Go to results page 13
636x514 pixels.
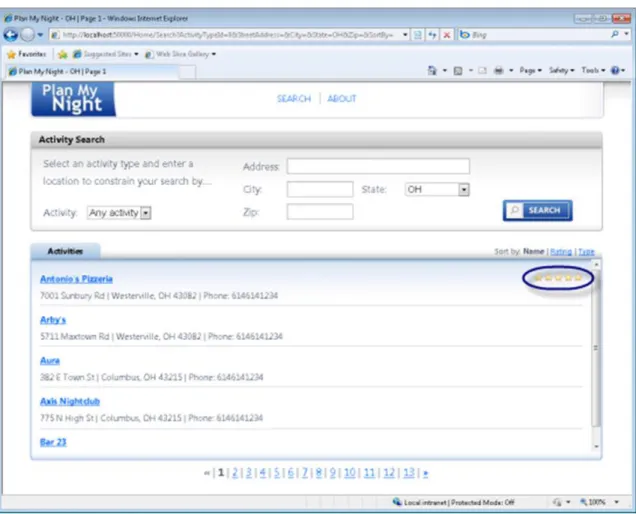point(409,473)
